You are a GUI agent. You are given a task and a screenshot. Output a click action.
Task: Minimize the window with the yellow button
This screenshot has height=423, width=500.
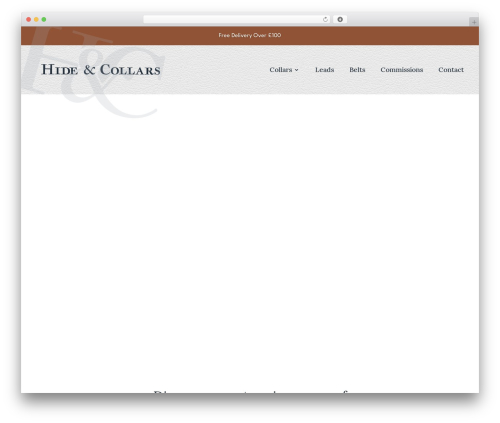pyautogui.click(x=36, y=19)
